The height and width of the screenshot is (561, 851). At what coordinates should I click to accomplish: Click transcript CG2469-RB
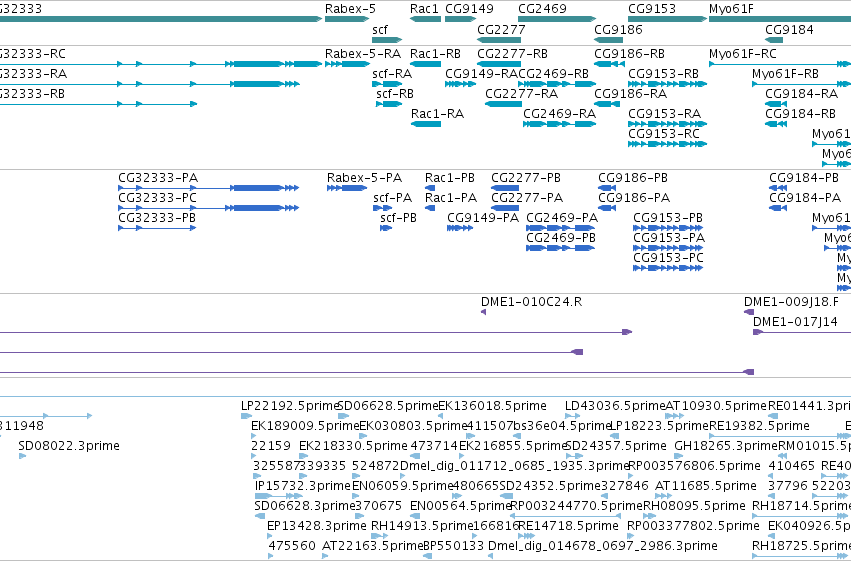click(557, 84)
